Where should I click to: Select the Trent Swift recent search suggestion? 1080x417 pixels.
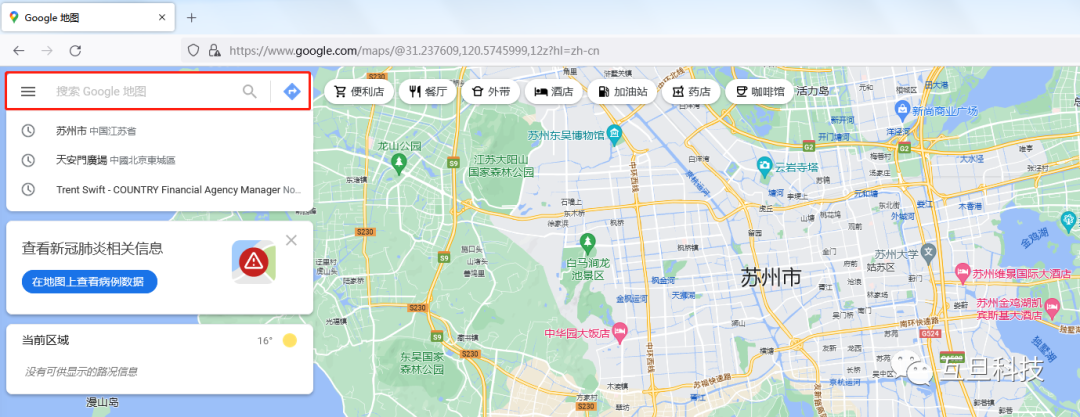click(x=159, y=189)
